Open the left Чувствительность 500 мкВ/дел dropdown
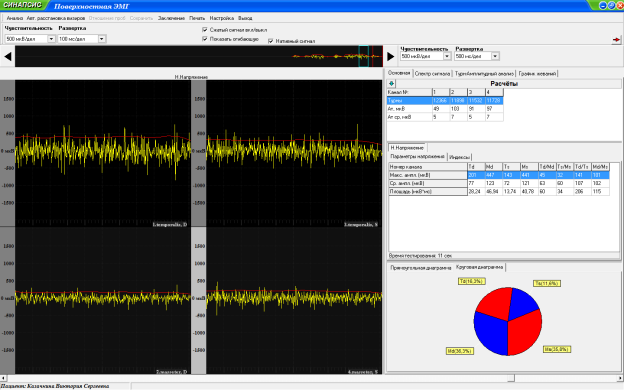The width and height of the screenshot is (624, 390). 51,39
